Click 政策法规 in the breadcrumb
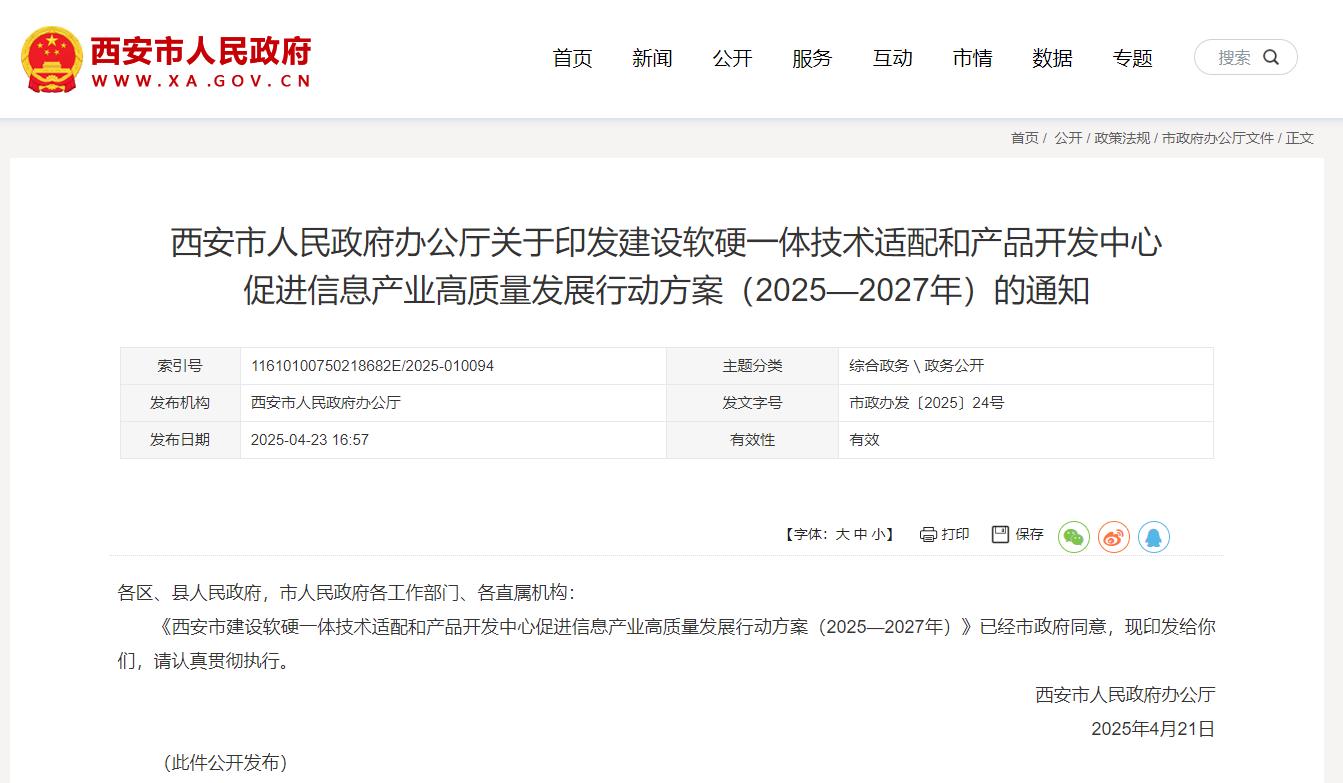Screen dimensions: 1343x783 1122,138
